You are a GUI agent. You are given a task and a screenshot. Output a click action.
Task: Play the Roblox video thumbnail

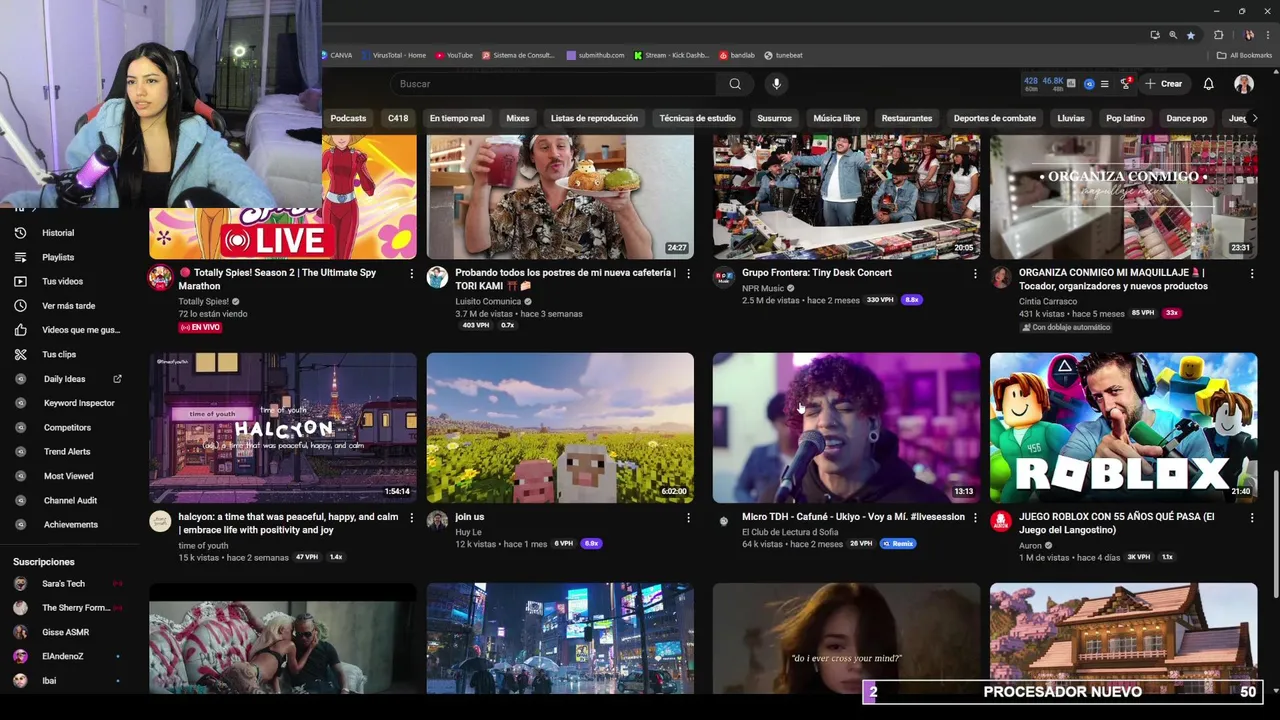(x=1123, y=427)
